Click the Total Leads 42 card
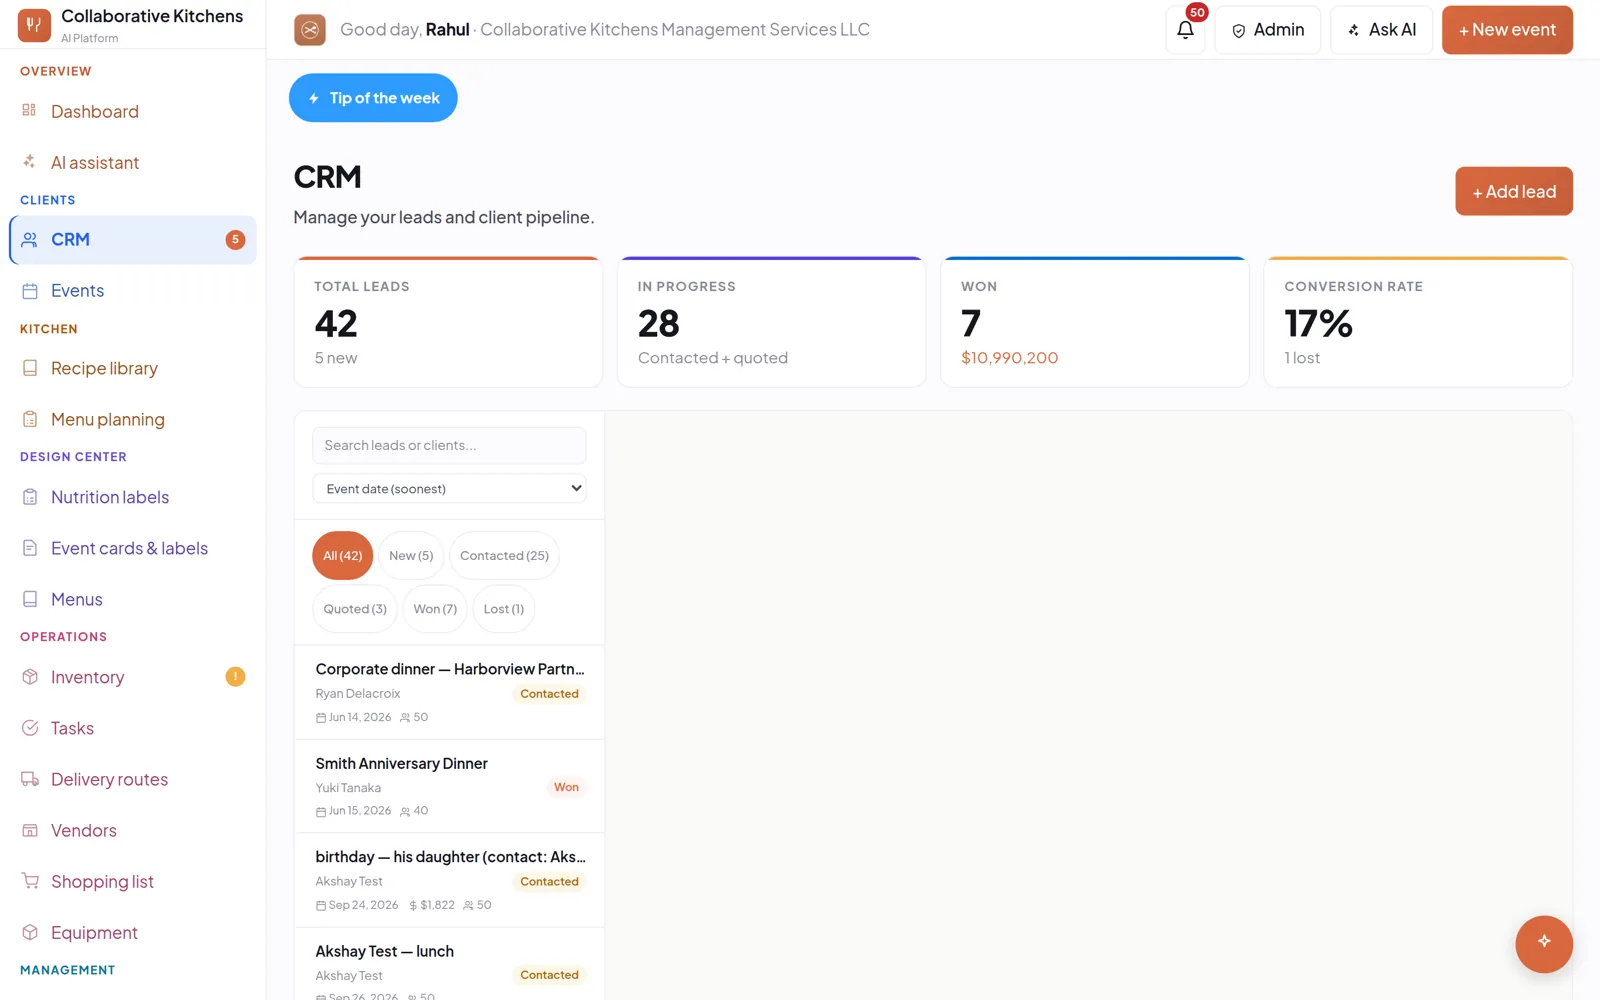 (448, 322)
